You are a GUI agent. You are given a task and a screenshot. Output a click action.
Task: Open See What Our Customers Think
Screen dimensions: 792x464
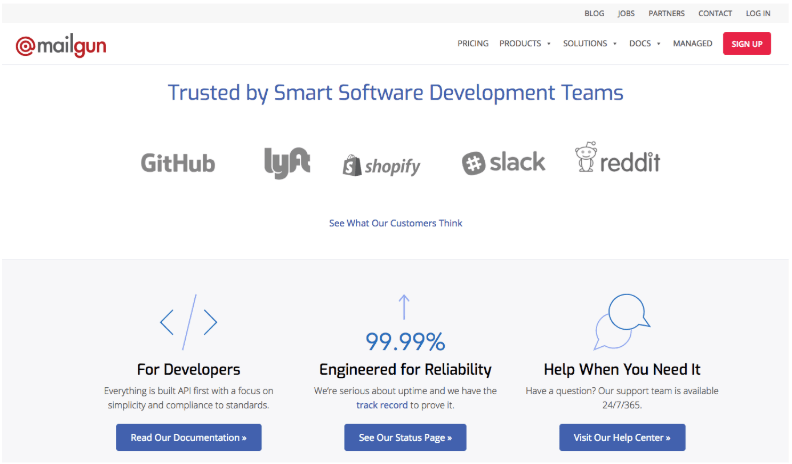[x=395, y=223]
